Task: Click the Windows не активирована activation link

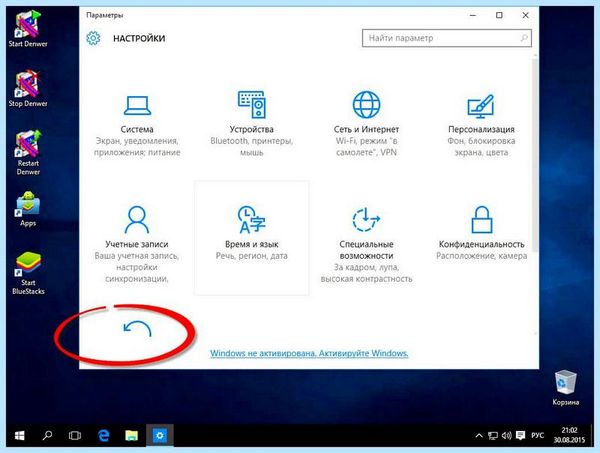Action: pos(309,353)
